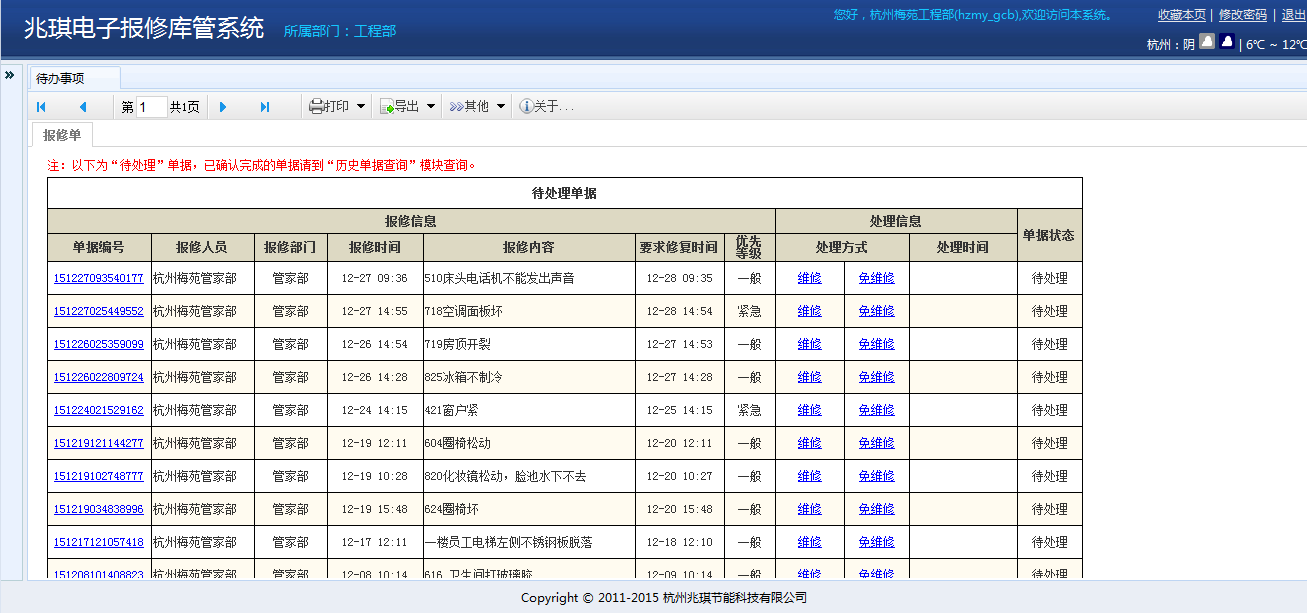Open order 151219034838996

(99, 510)
